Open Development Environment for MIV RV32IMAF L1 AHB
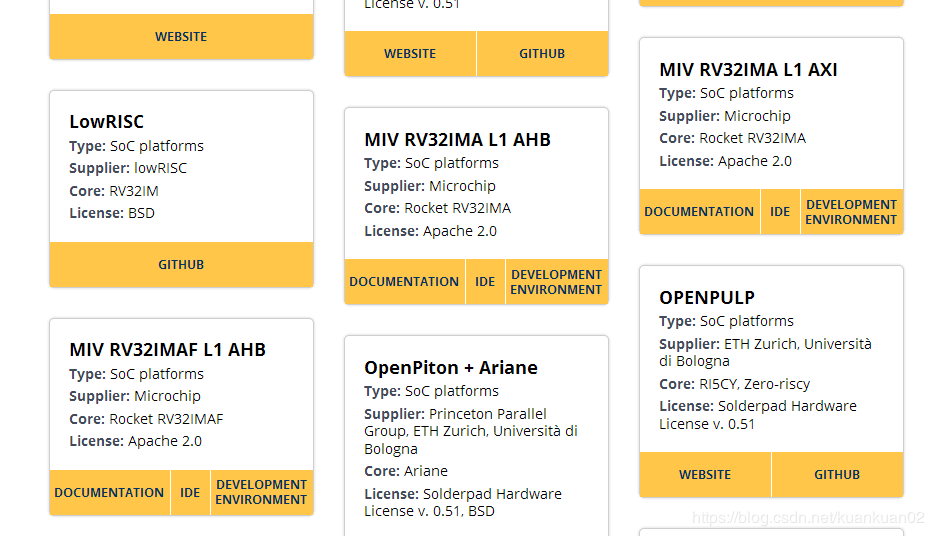The image size is (934, 536). [261, 493]
